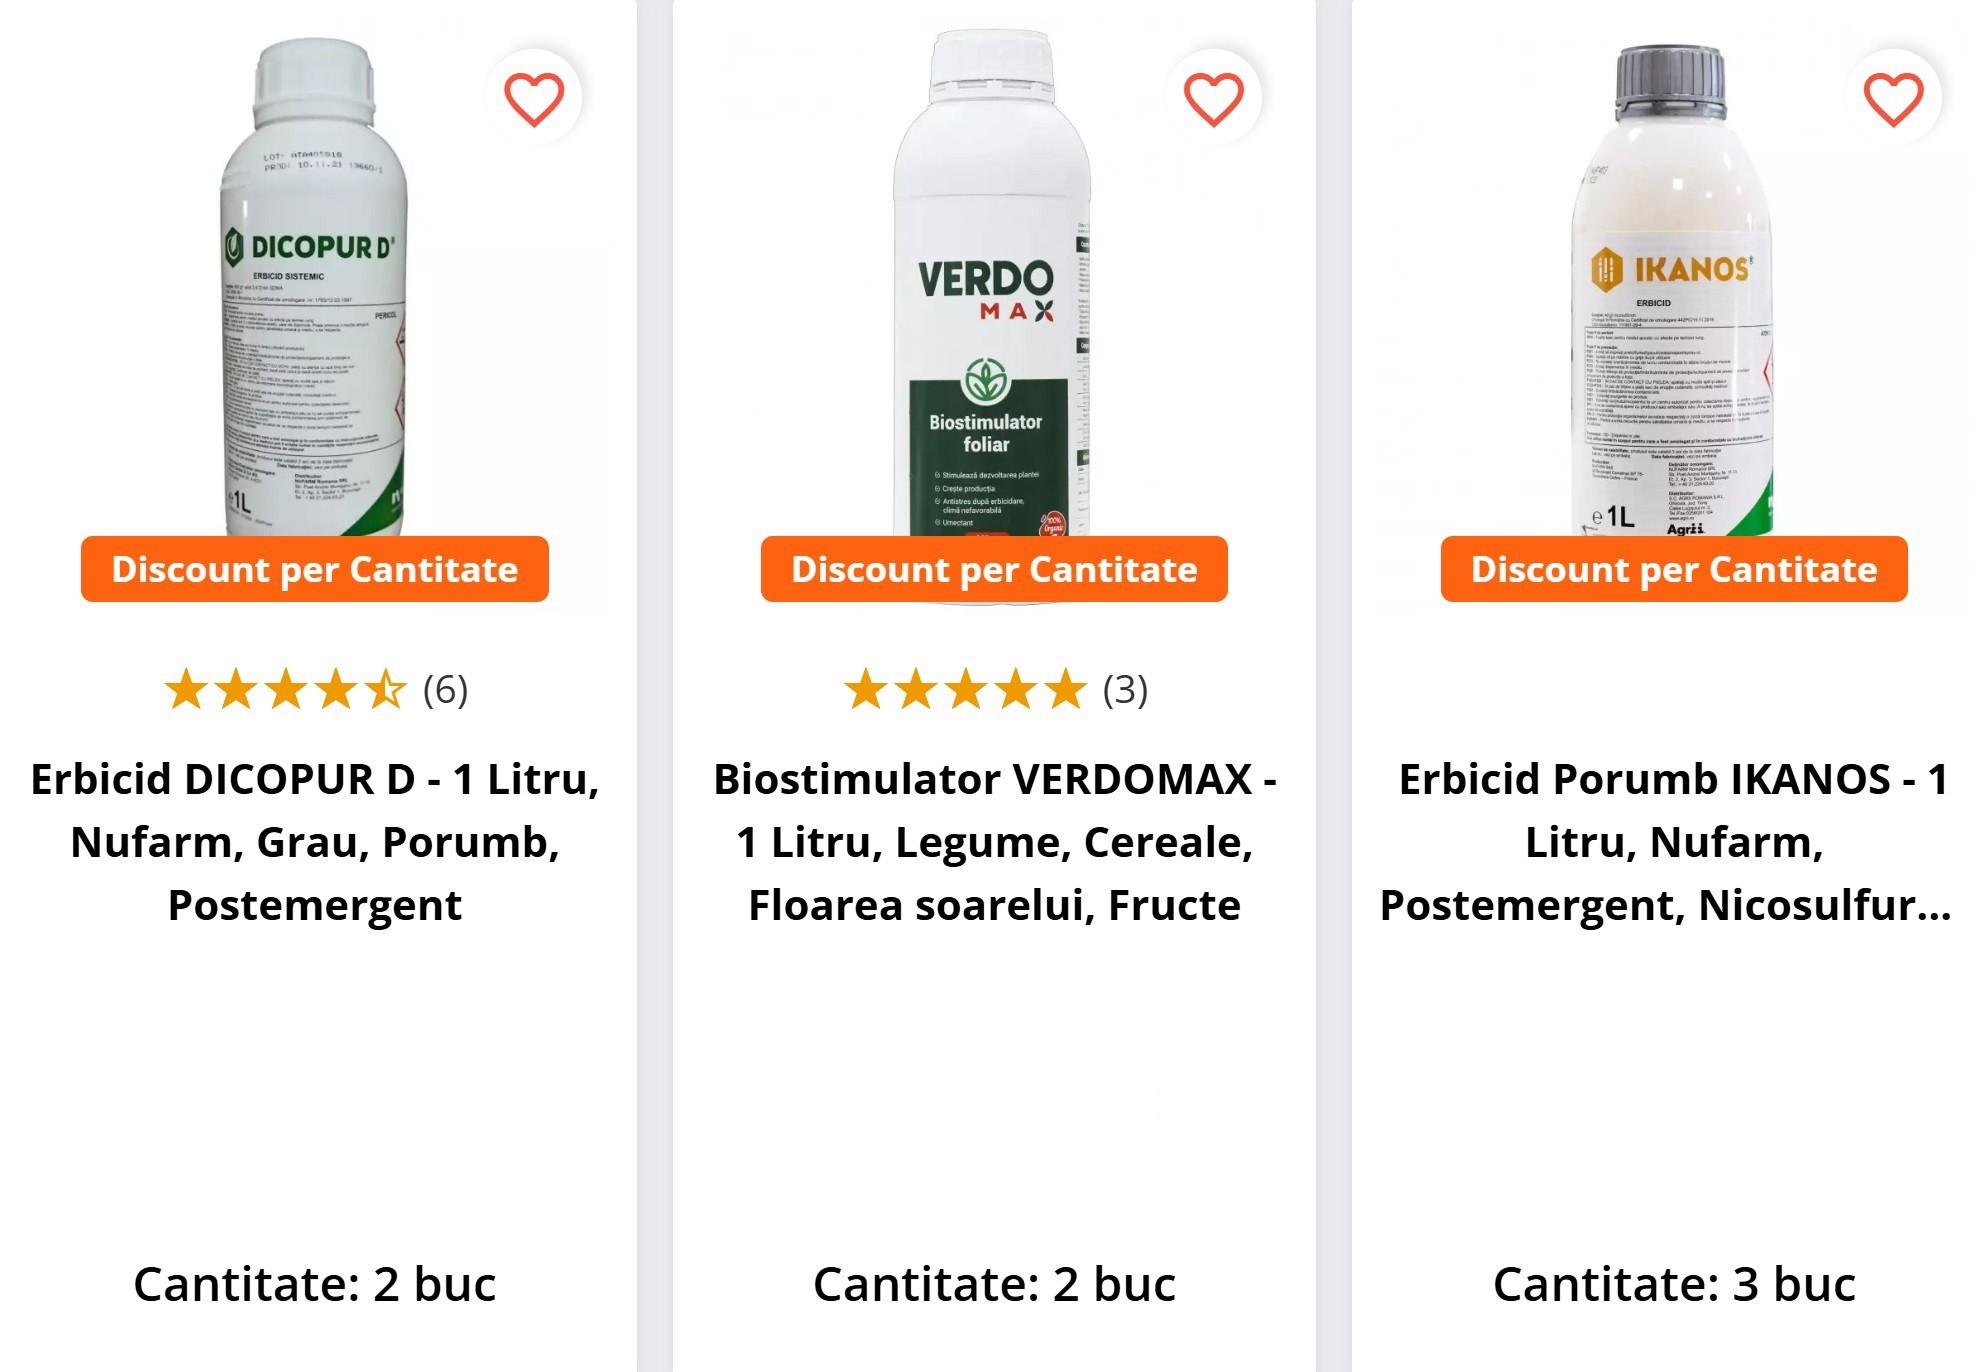Toggle the heart icon on IKANOS product
The width and height of the screenshot is (1986, 1372).
1893,98
